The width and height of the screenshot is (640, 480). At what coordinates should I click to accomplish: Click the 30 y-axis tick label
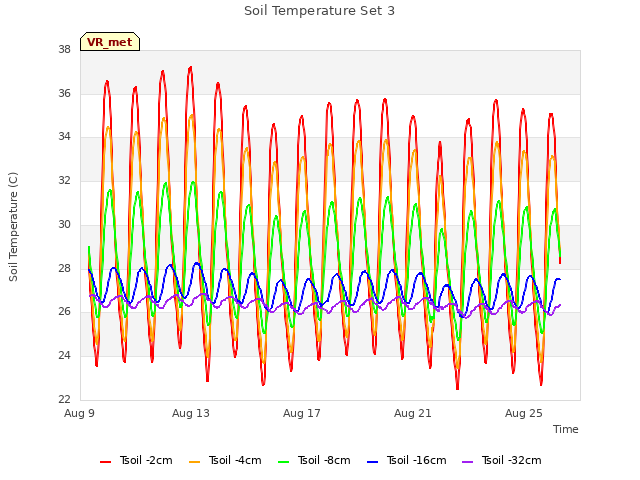click(64, 224)
